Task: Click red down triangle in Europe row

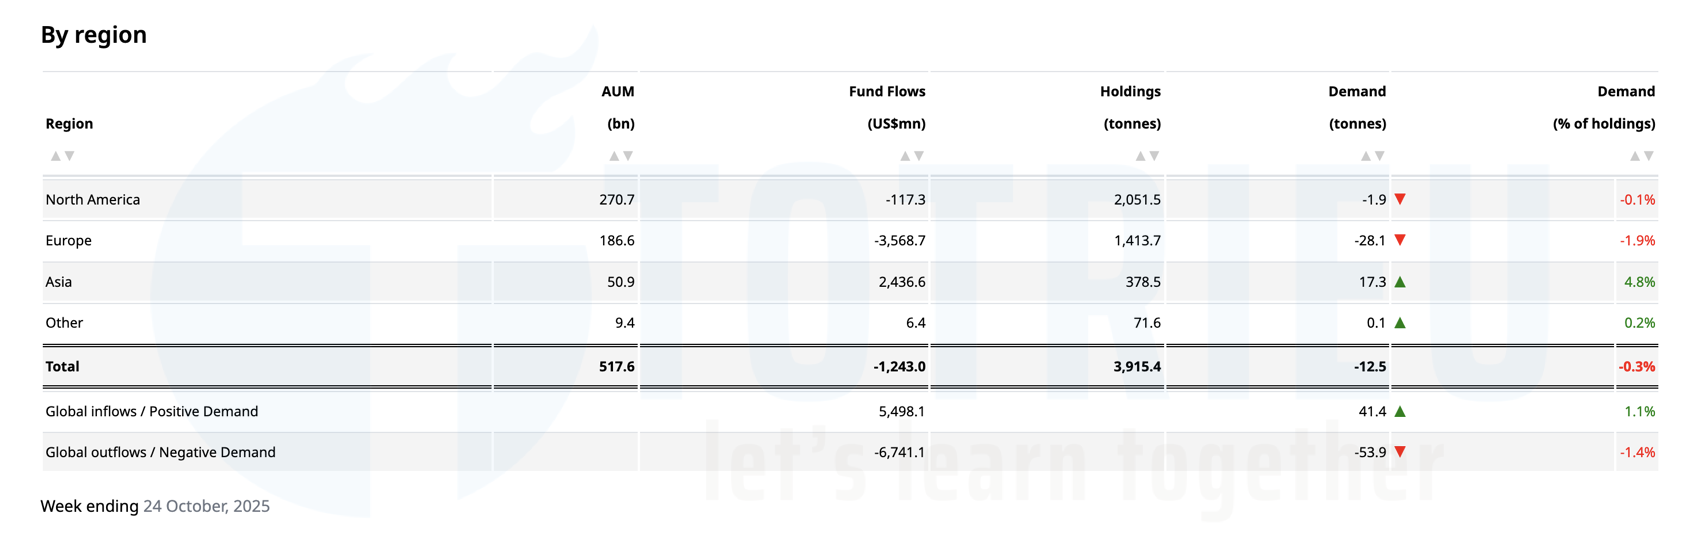Action: point(1400,240)
